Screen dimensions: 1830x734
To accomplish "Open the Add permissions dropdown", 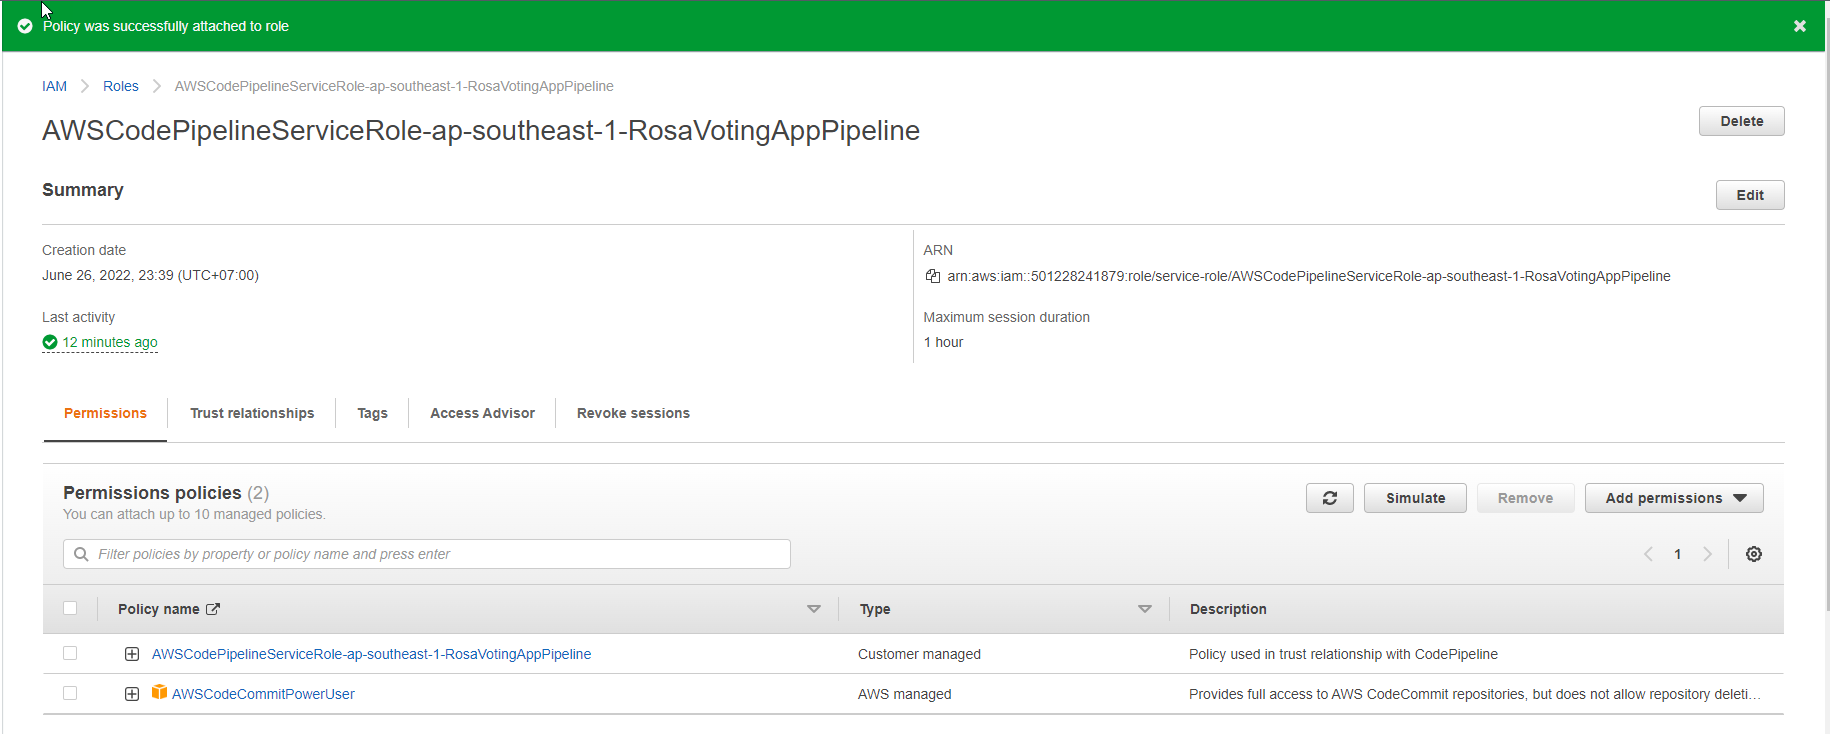I will pos(1673,498).
